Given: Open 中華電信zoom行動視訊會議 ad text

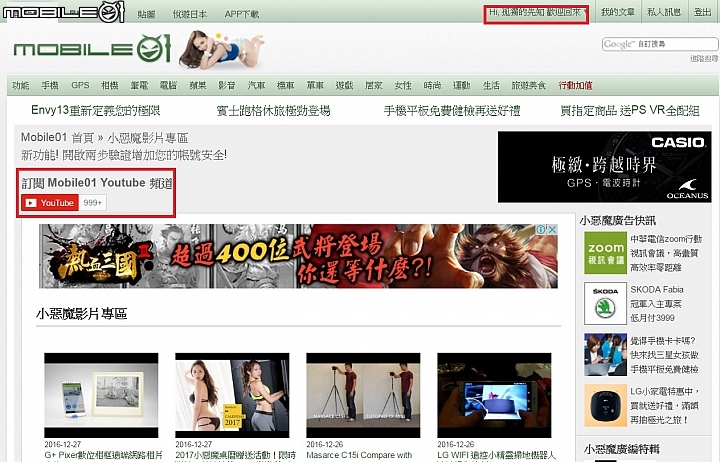Looking at the screenshot, I should pos(666,253).
